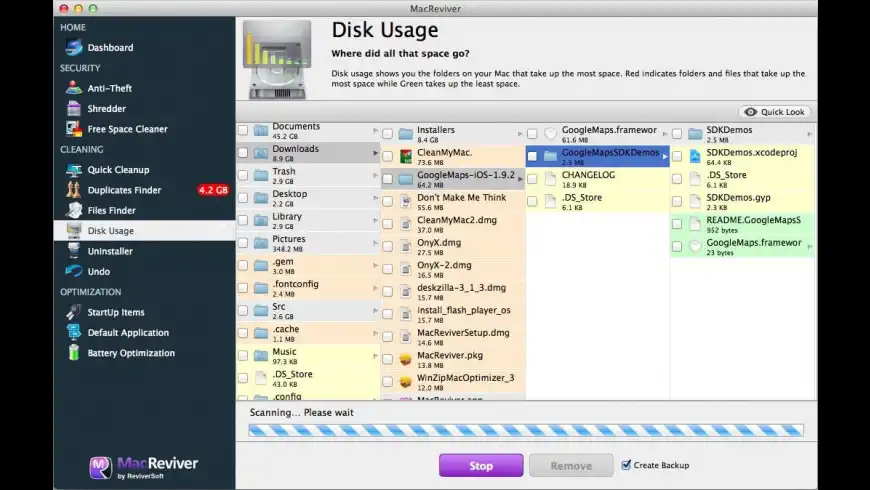Click the Default Application icon
The image size is (870, 490).
[74, 332]
